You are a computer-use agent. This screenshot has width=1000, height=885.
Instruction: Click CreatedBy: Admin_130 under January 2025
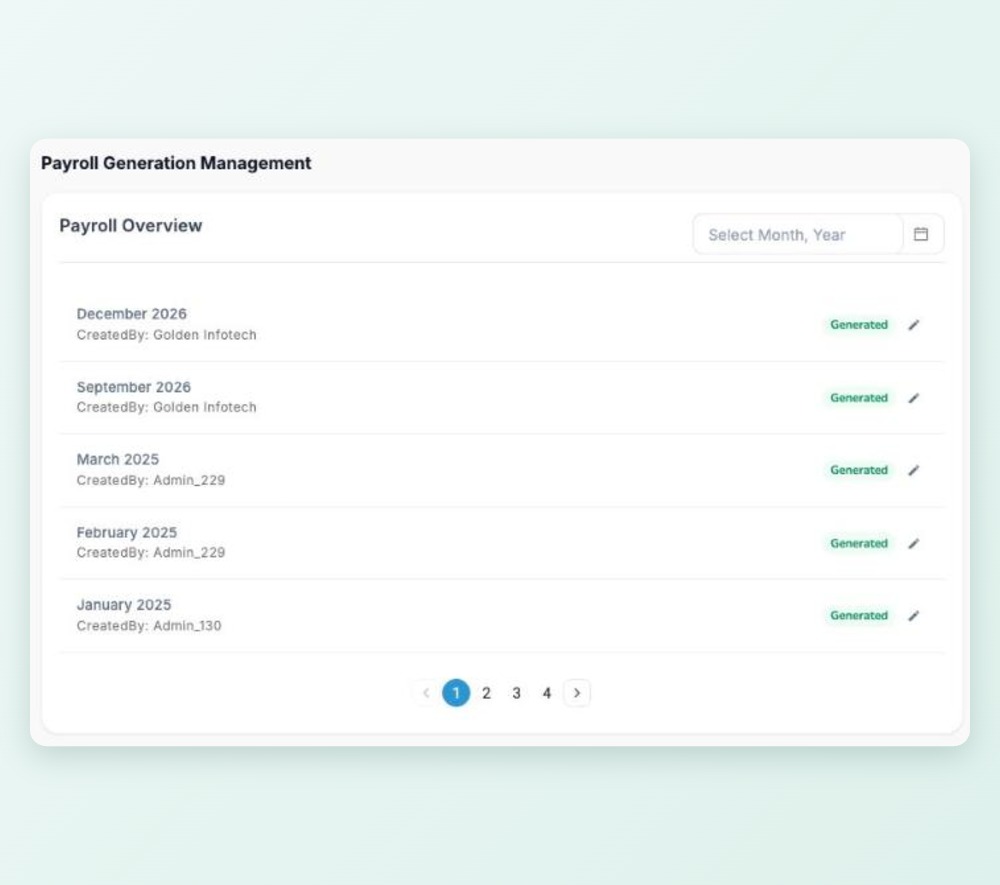[x=149, y=625]
